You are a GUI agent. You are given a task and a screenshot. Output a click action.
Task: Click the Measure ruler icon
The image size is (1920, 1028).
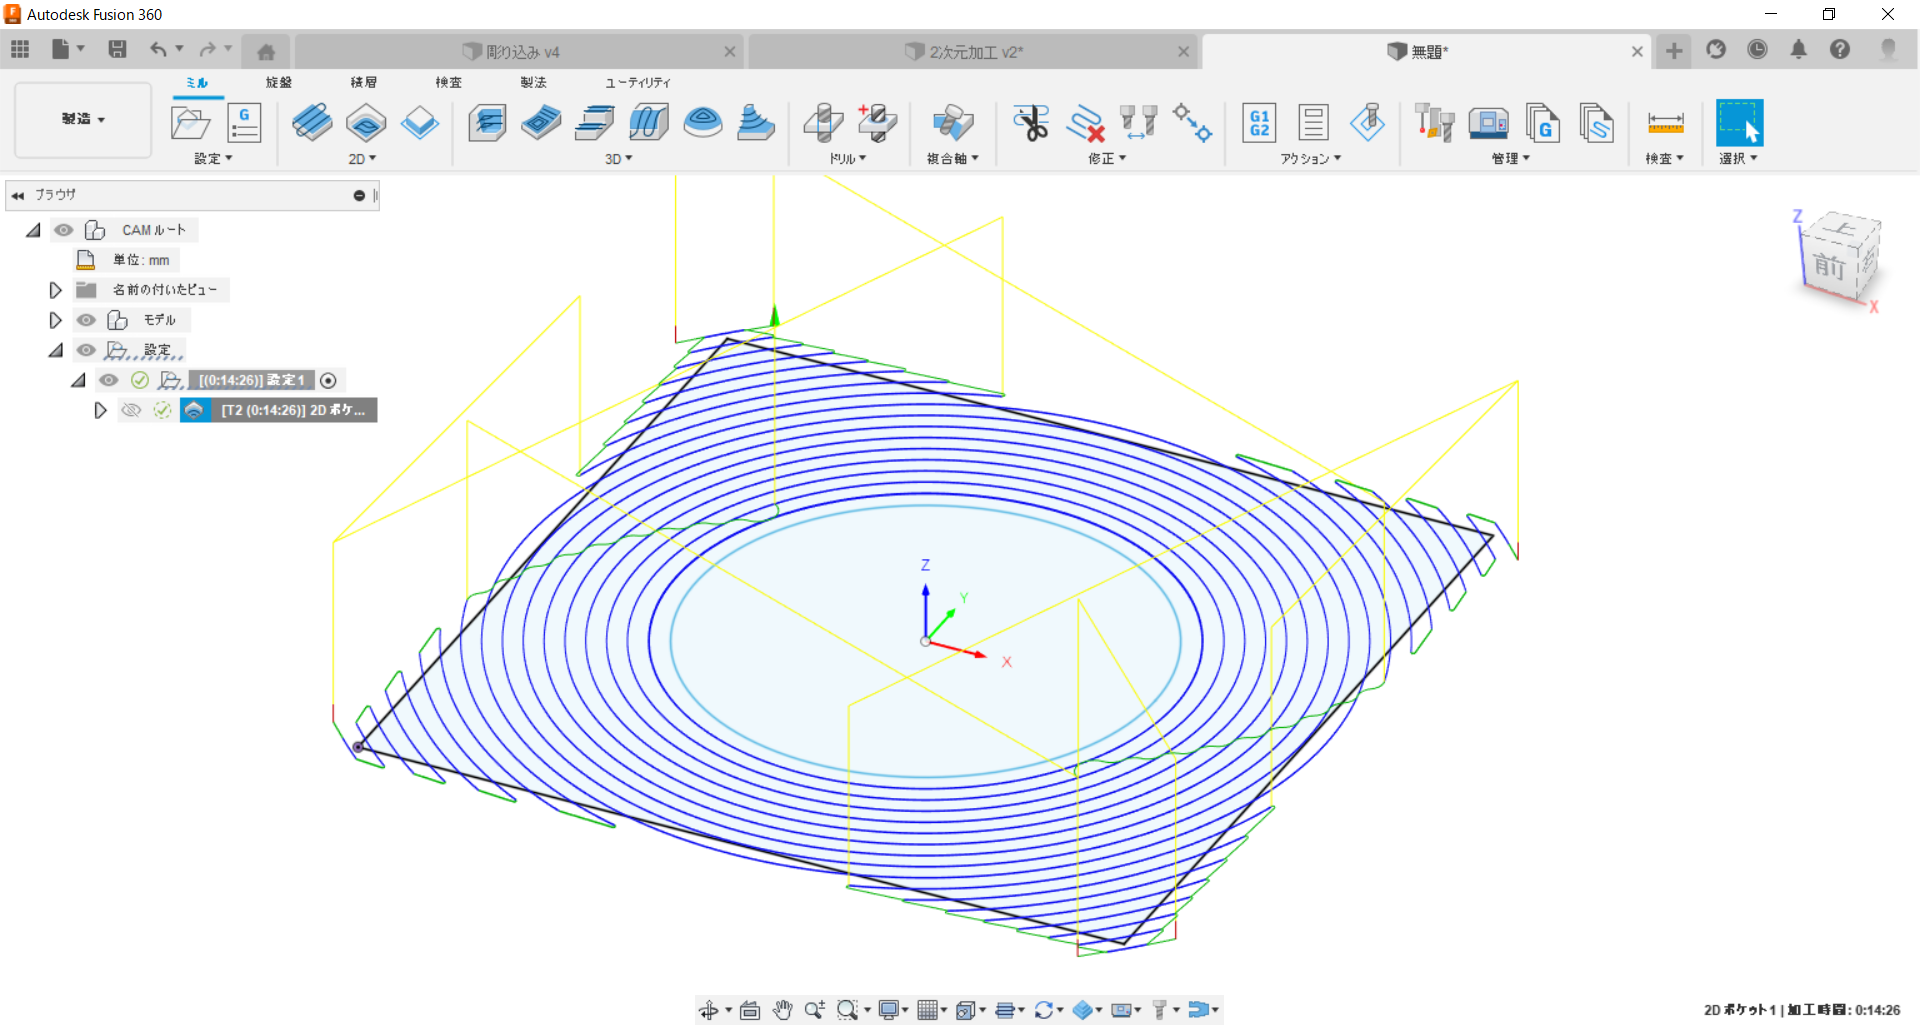pos(1665,123)
